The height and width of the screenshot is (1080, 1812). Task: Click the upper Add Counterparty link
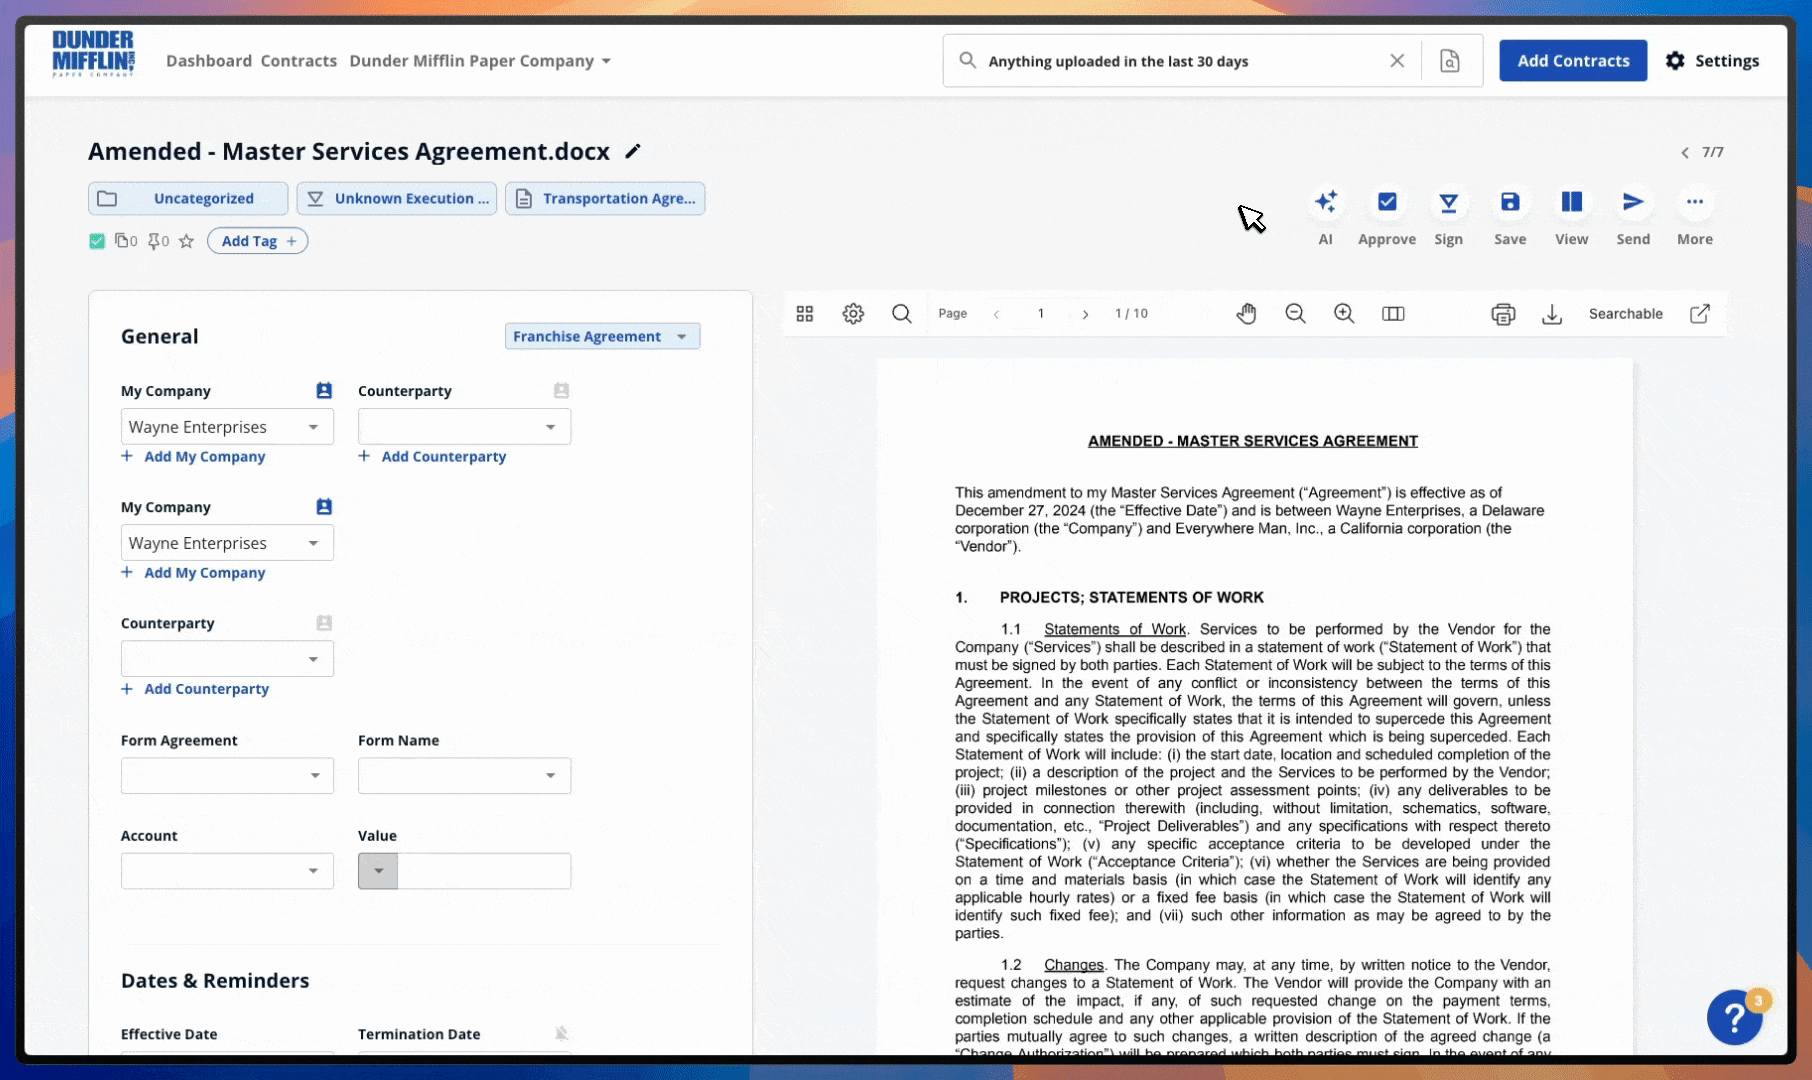tap(433, 456)
